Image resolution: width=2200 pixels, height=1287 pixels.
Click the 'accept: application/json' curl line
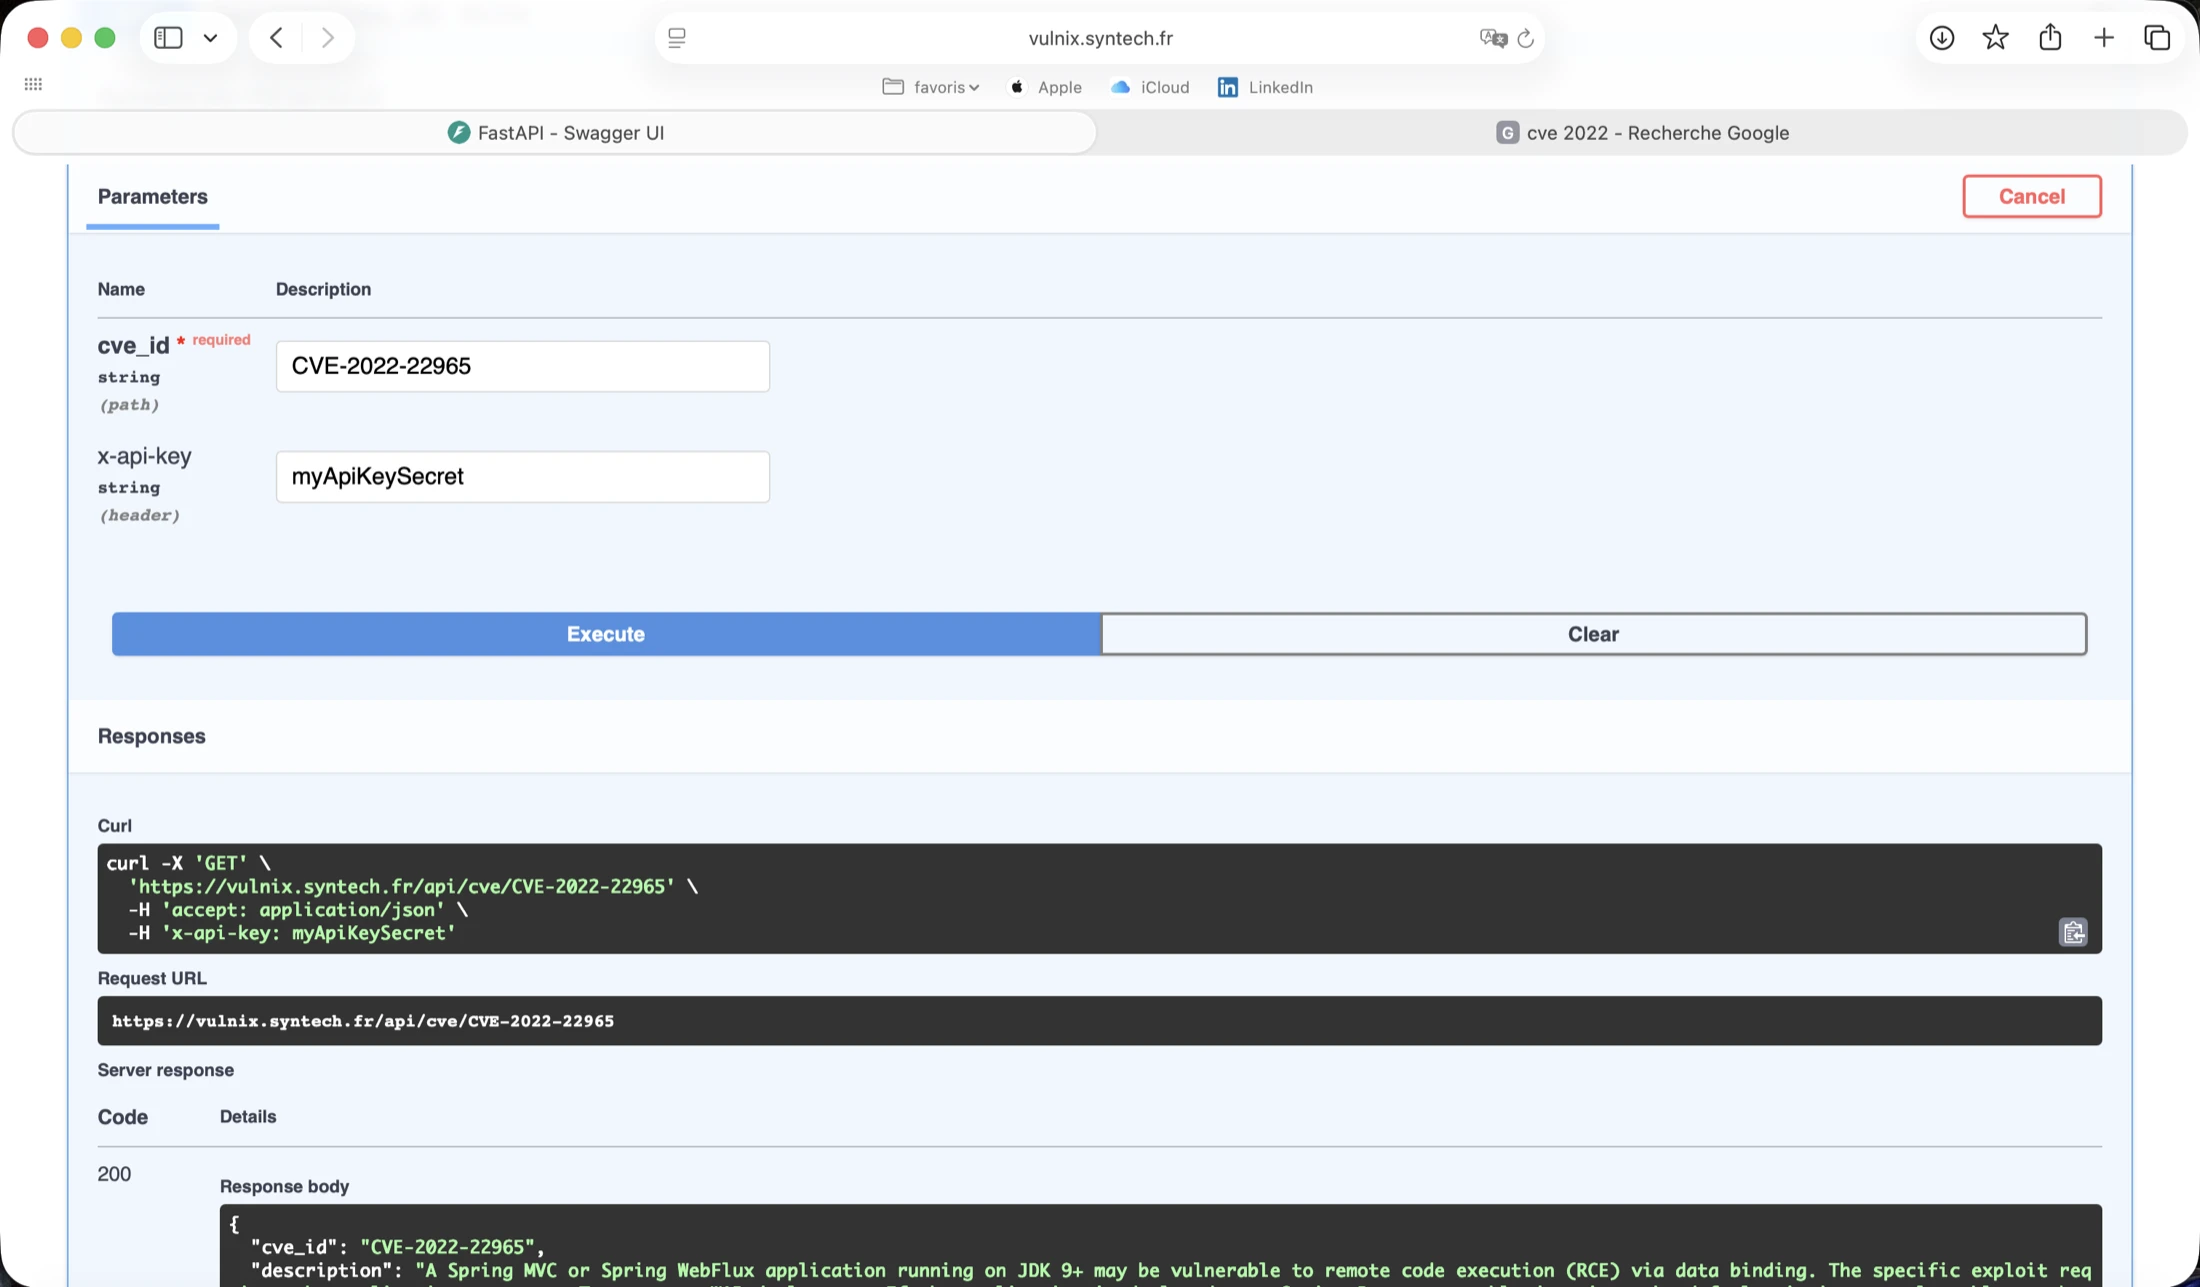tap(298, 910)
